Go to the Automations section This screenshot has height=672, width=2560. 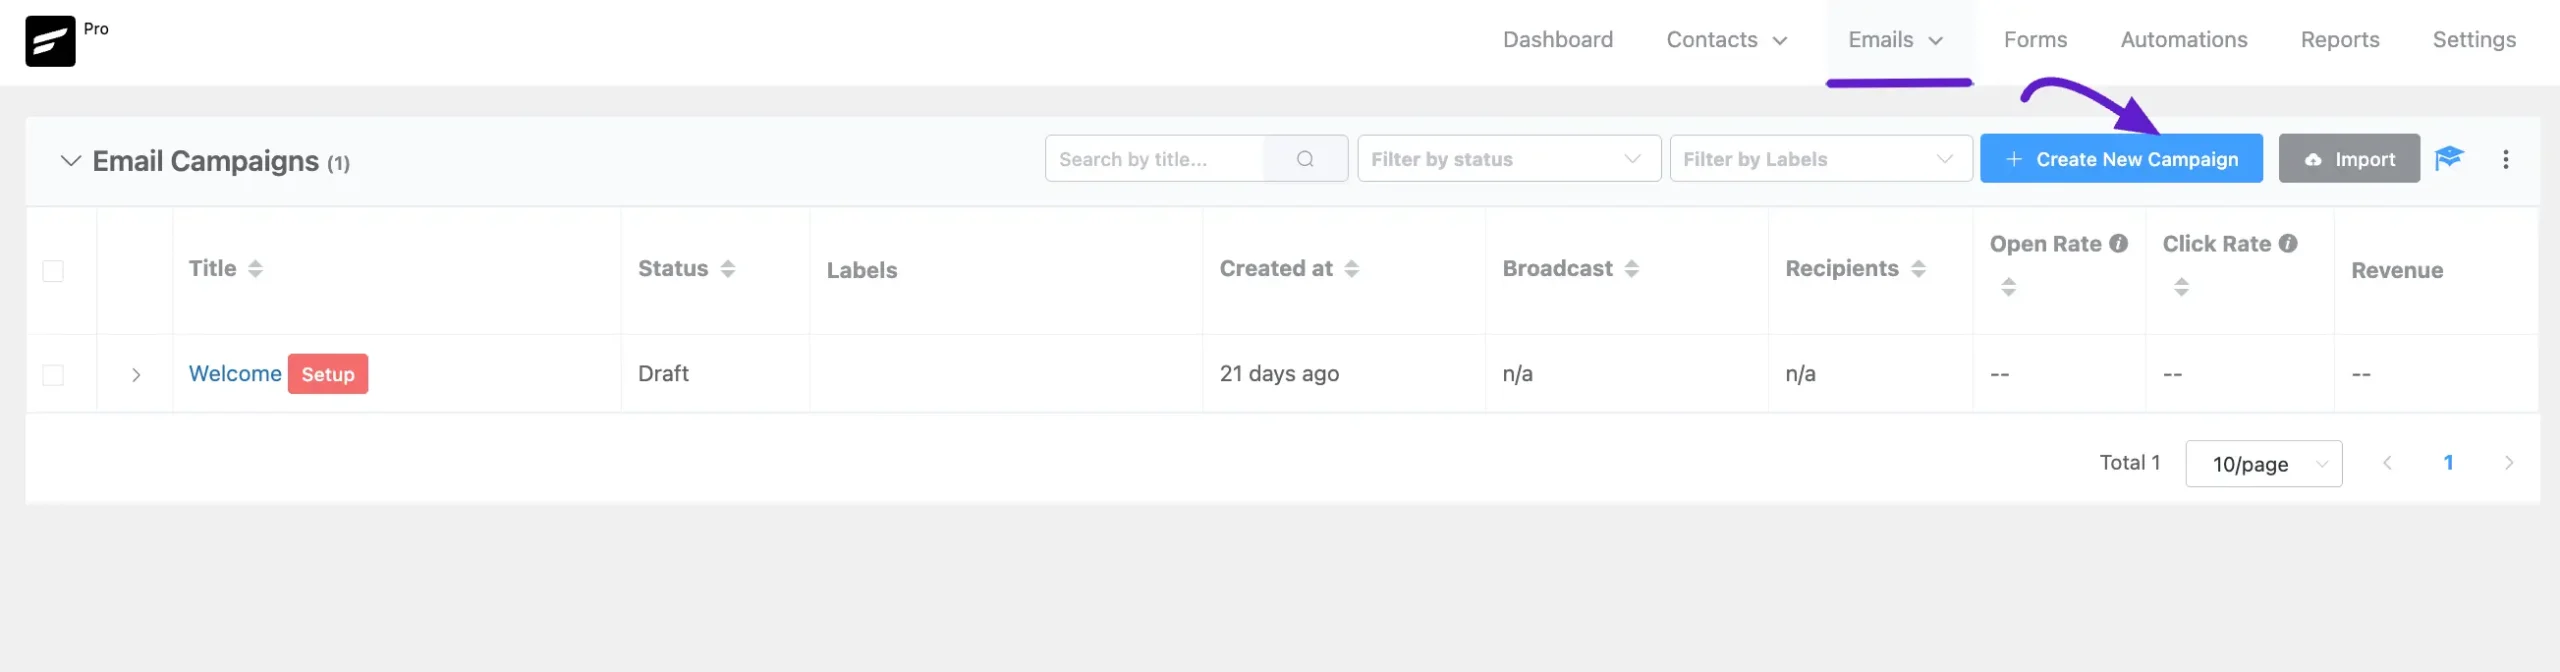(2184, 40)
